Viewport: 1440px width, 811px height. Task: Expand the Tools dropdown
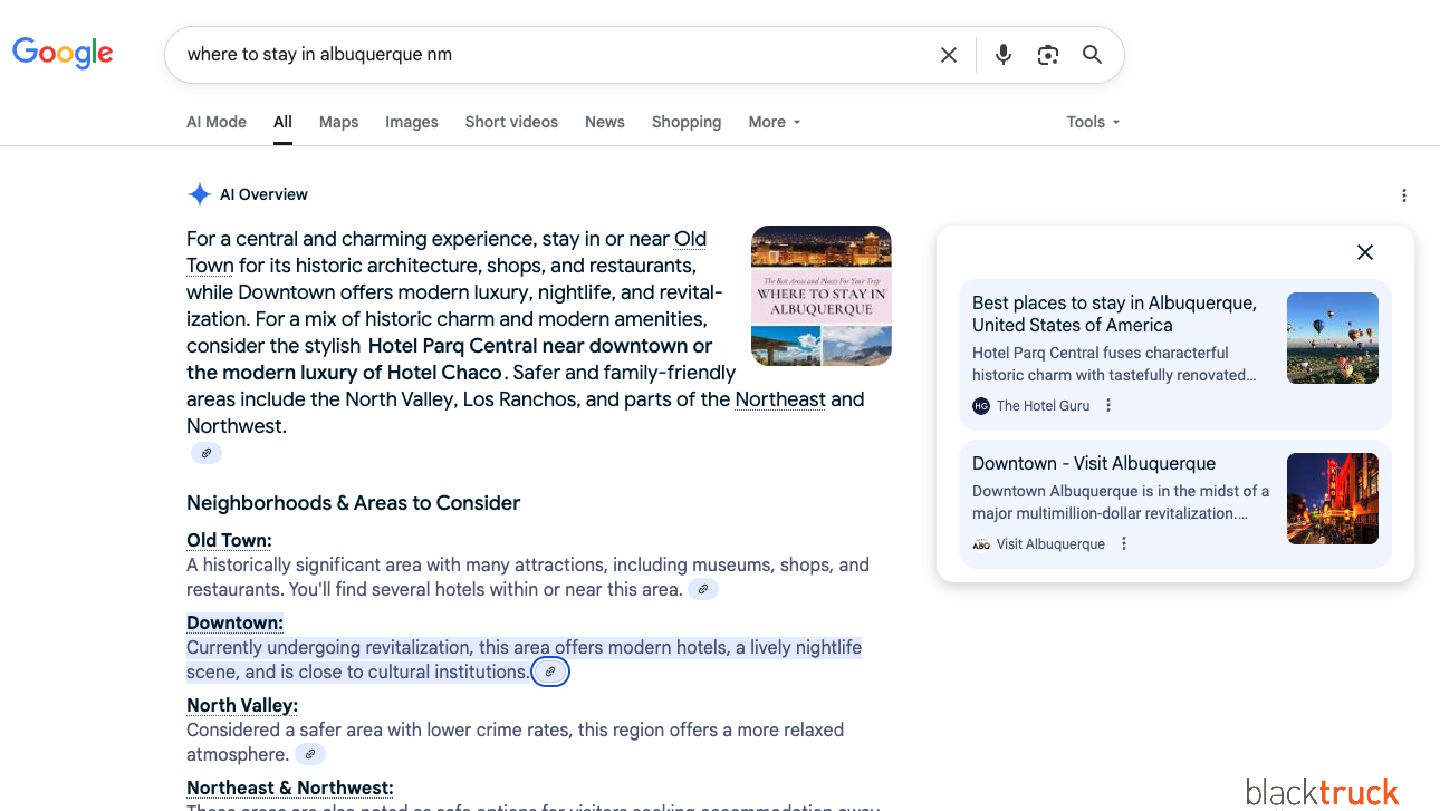tap(1093, 122)
